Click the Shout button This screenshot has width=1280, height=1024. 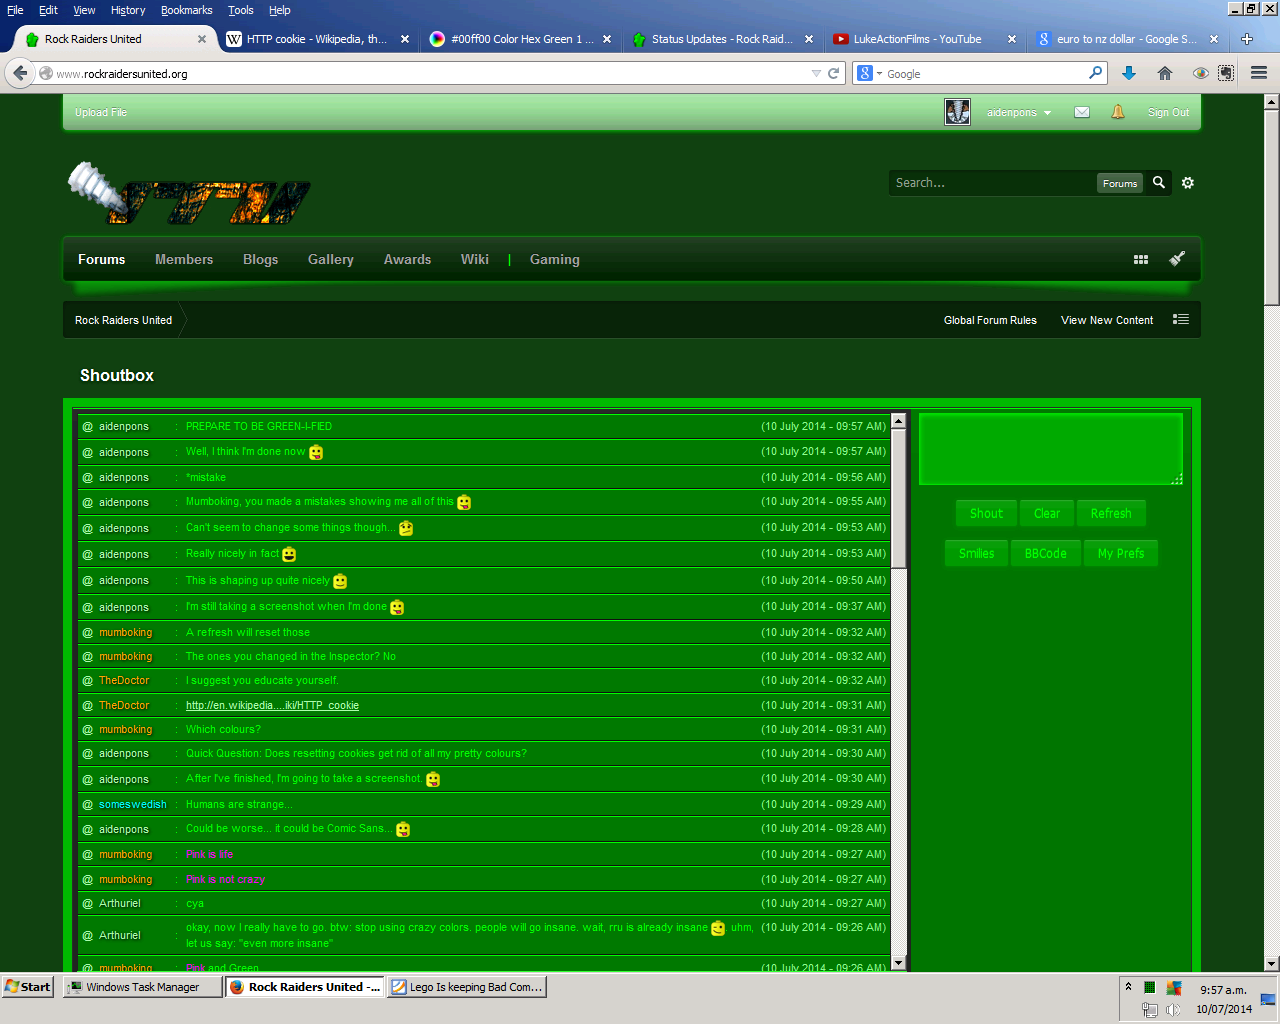click(986, 513)
